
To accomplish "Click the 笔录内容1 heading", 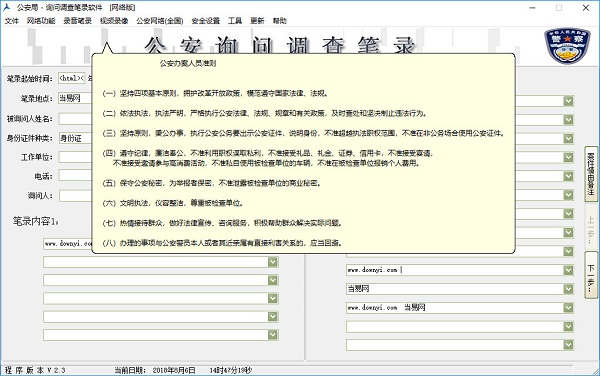I will (35, 221).
